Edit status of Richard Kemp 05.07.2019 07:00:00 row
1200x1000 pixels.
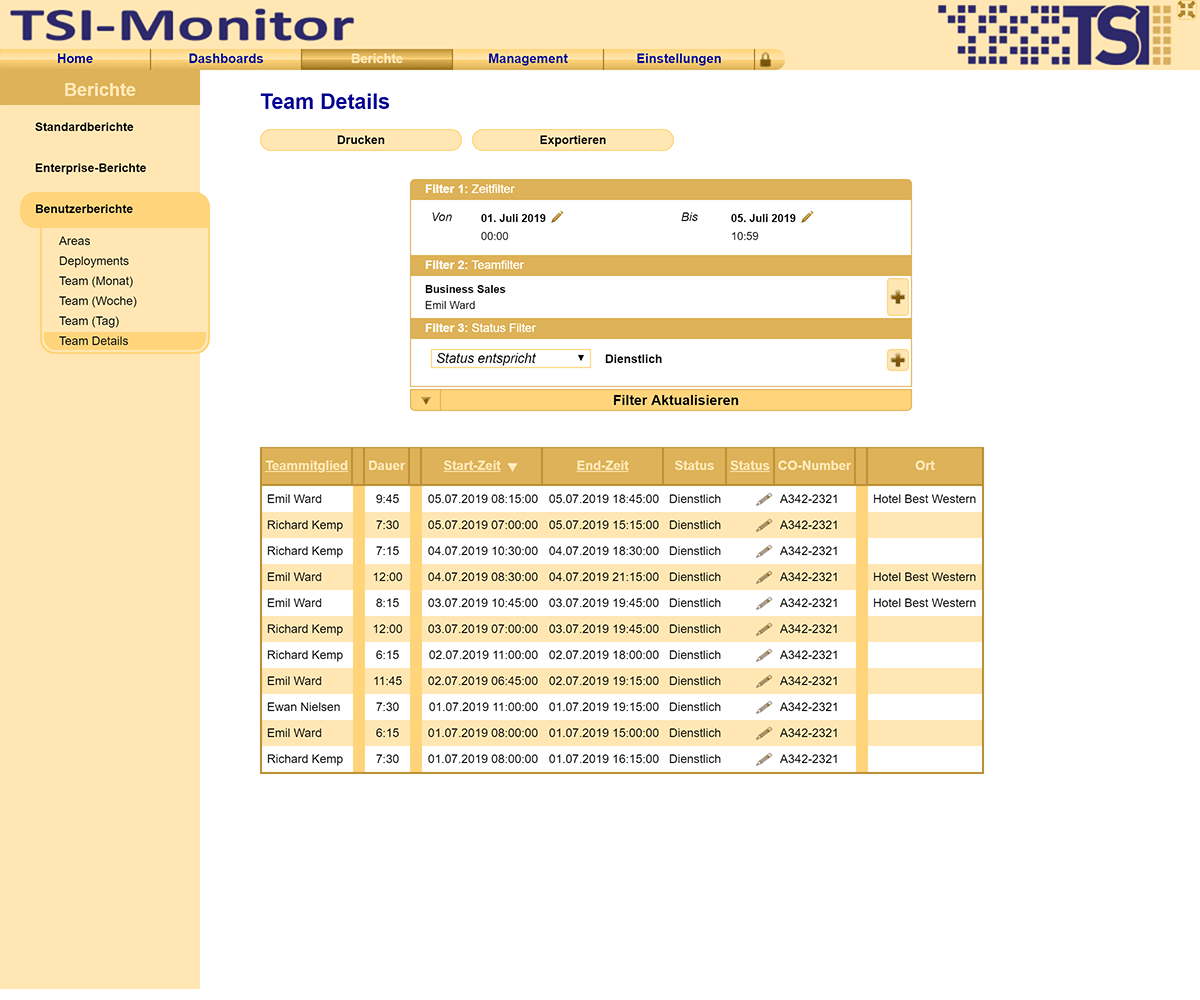(764, 525)
